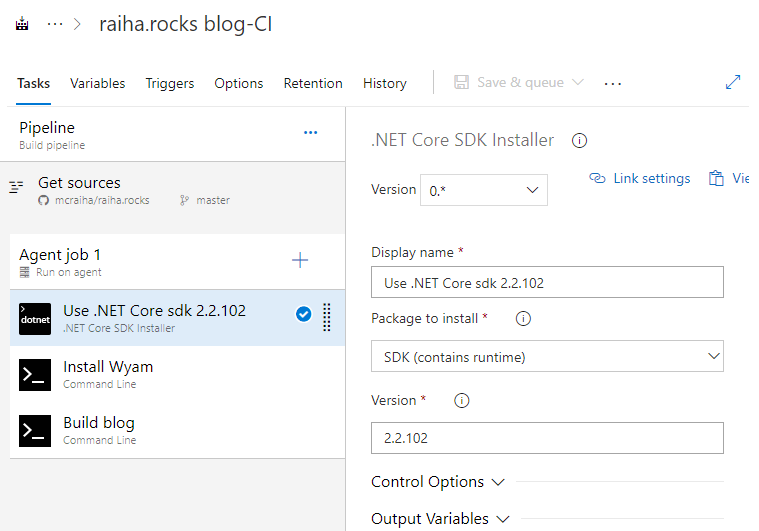
Task: Click the branch icon beside master
Action: tap(184, 200)
